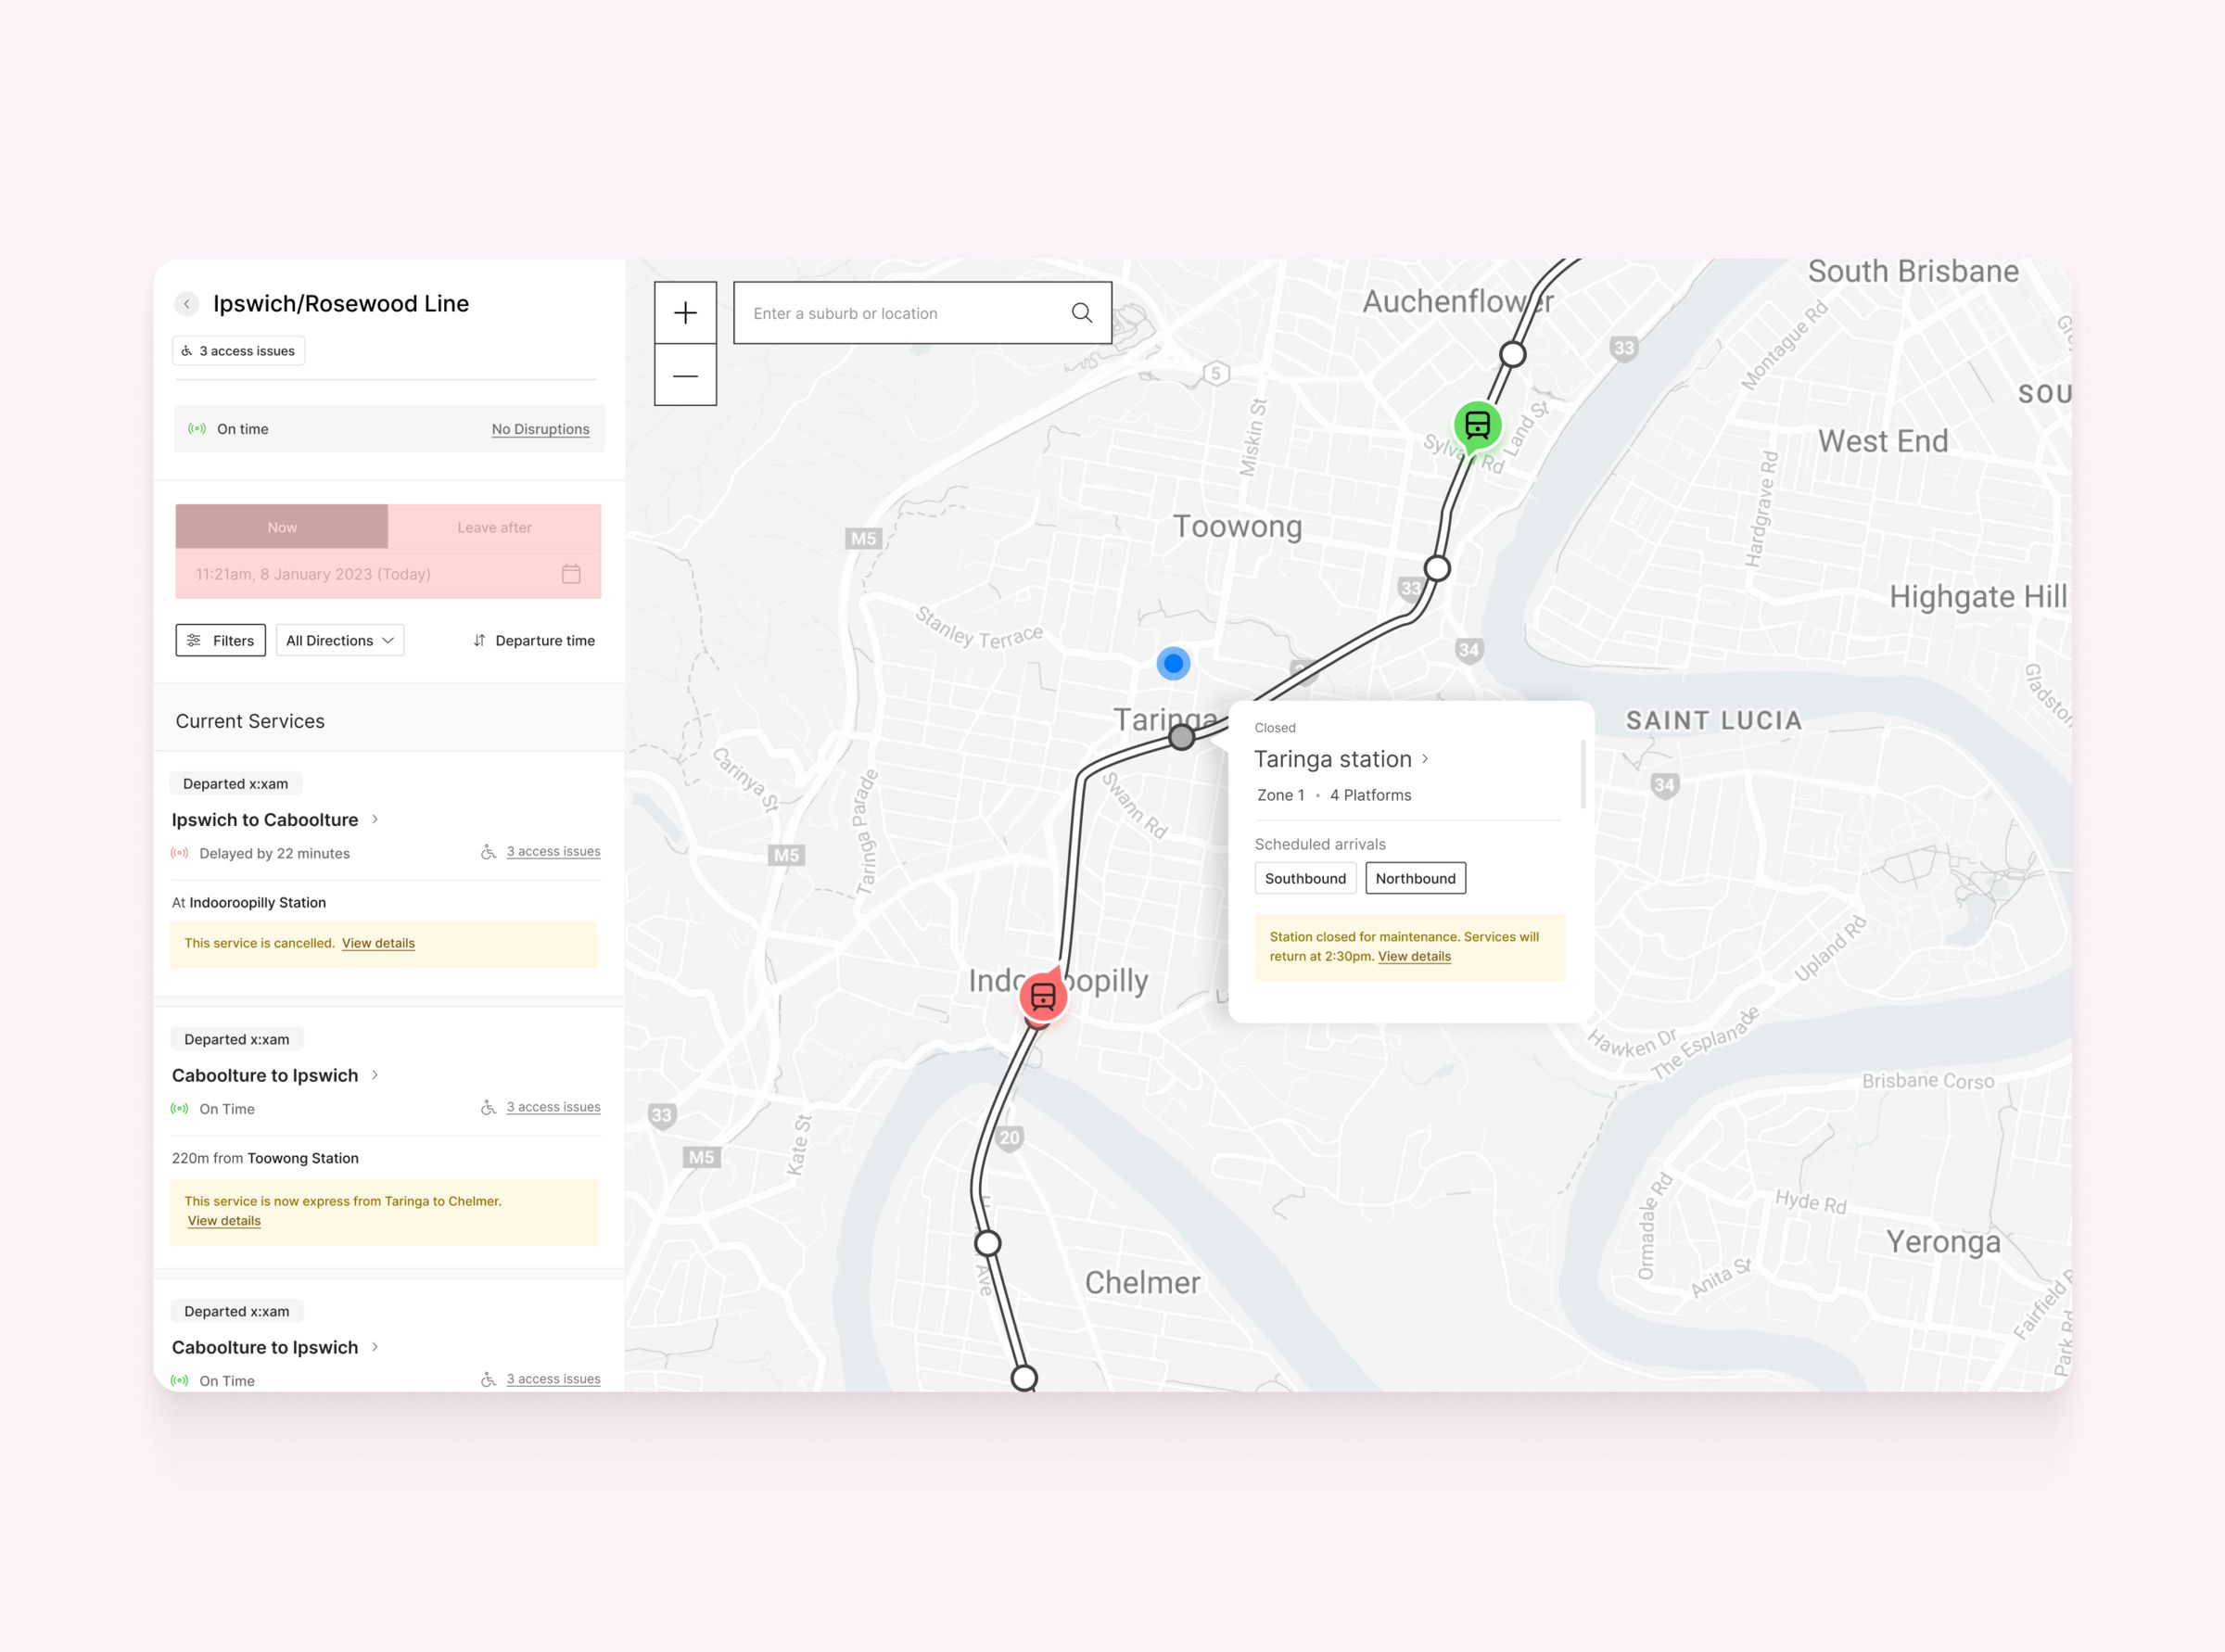Select the red train marker at Indooroopilly
The image size is (2225, 1652).
click(x=1043, y=997)
